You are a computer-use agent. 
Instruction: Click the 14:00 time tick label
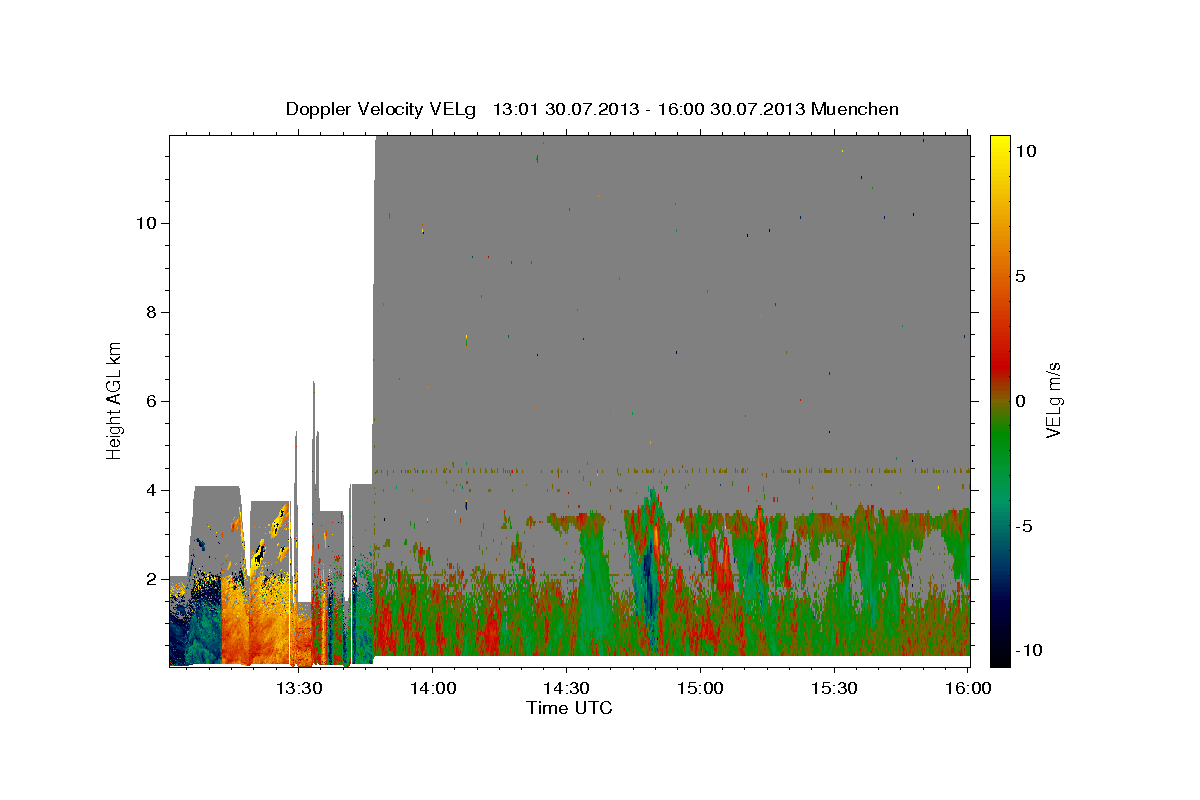tap(432, 688)
